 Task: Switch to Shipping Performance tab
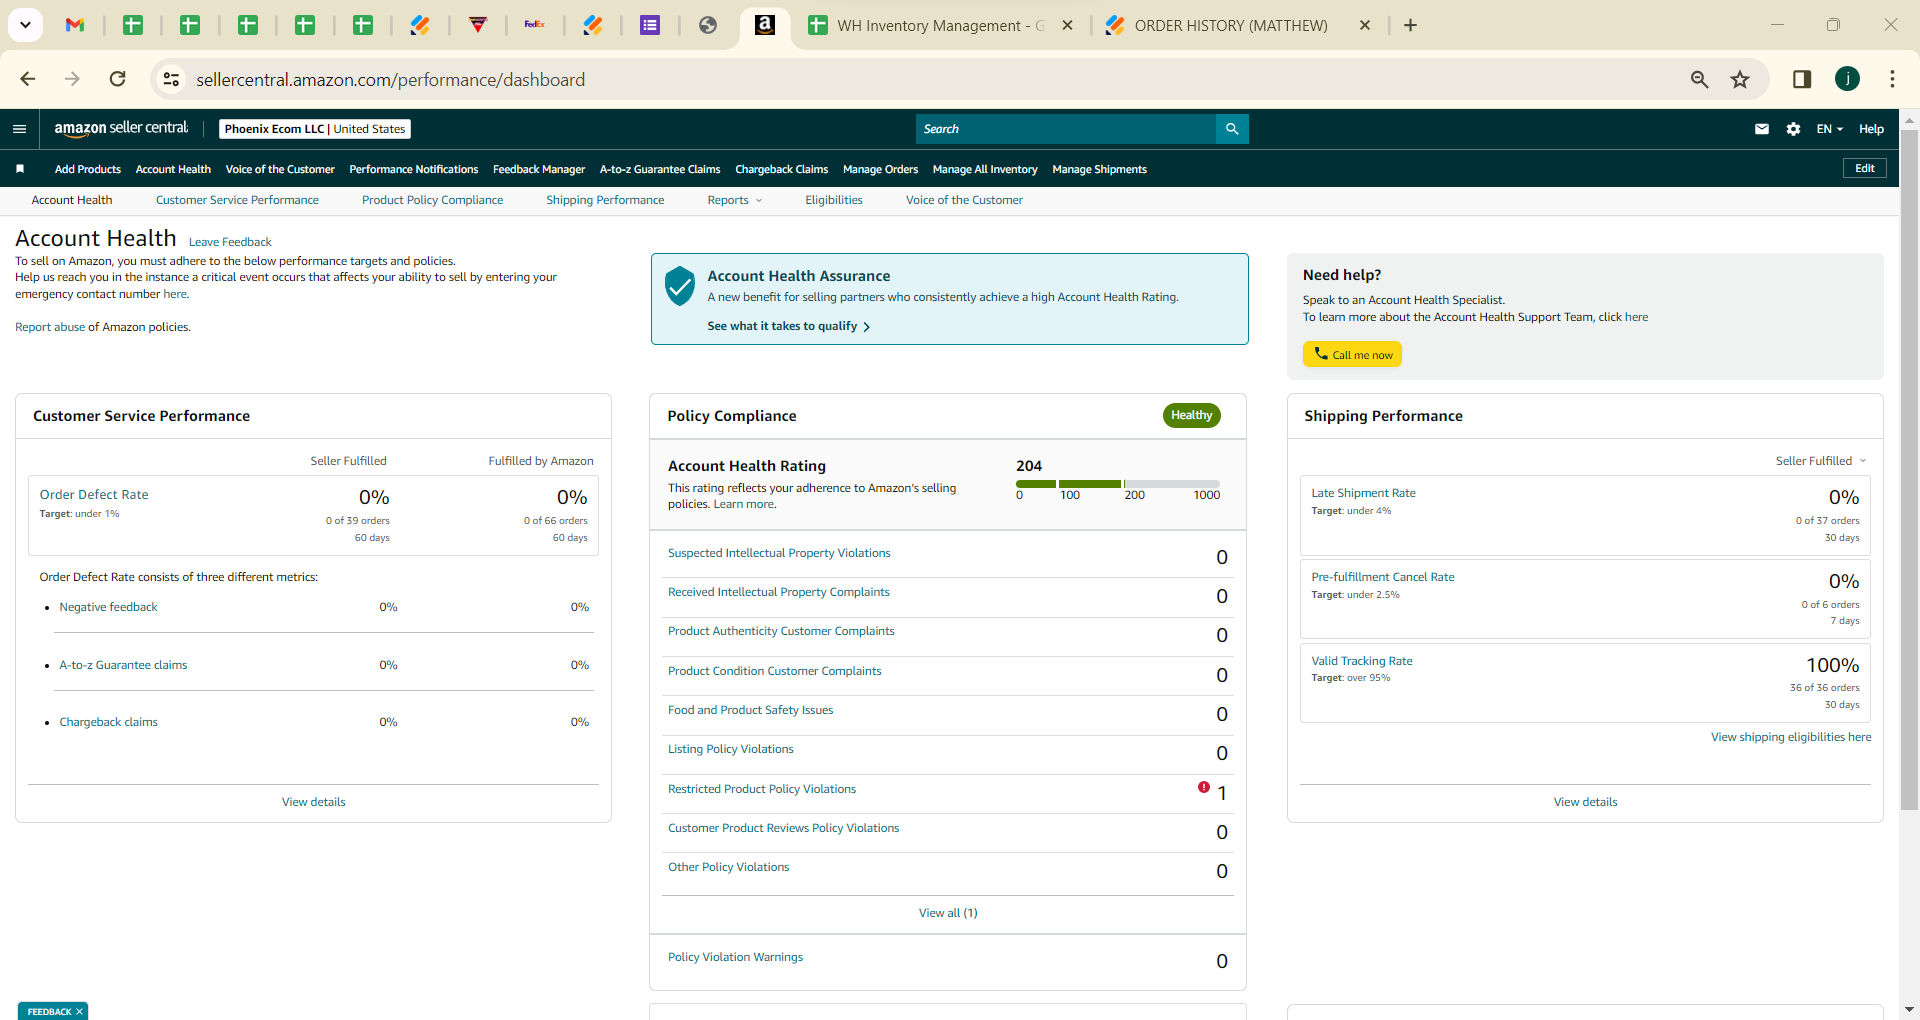[605, 200]
